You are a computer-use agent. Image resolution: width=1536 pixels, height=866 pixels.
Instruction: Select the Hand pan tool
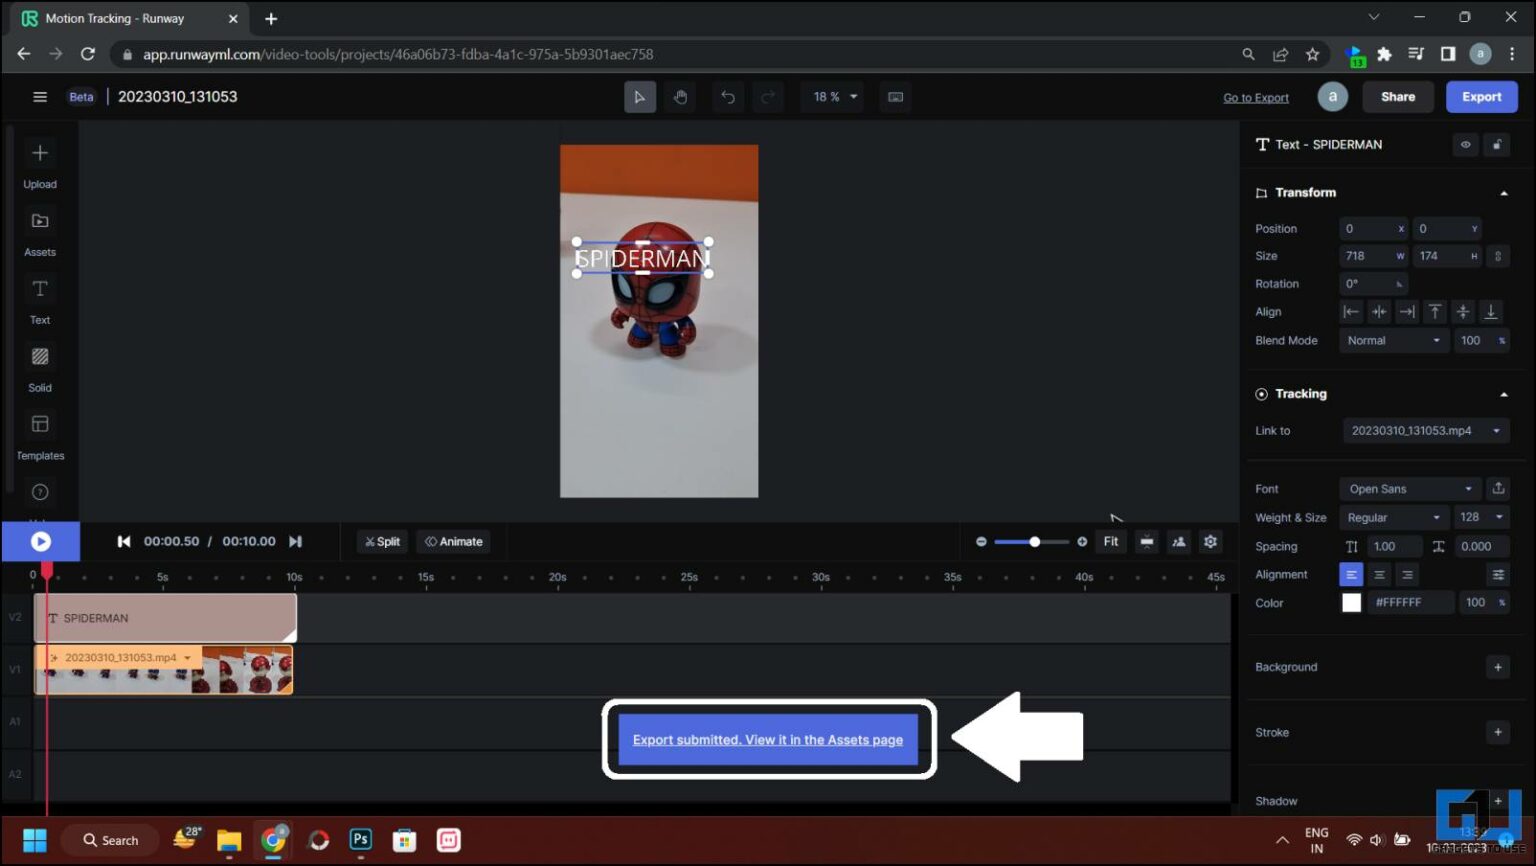point(680,96)
